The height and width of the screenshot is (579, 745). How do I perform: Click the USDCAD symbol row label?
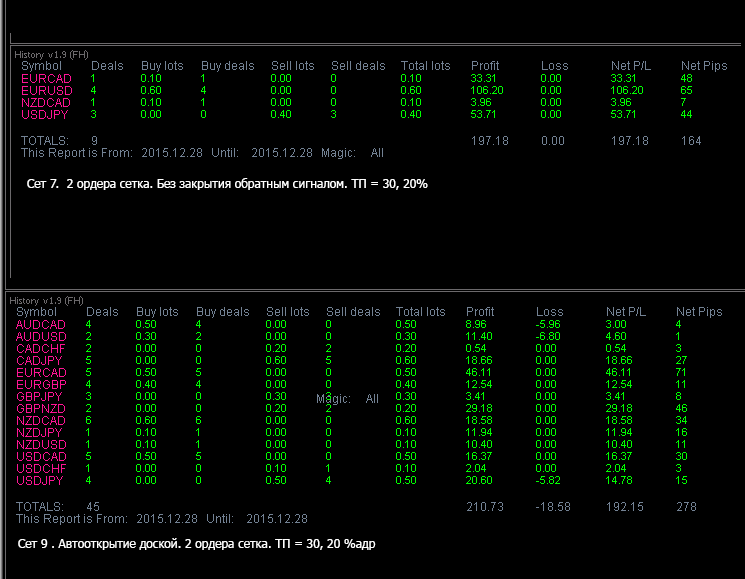41,456
